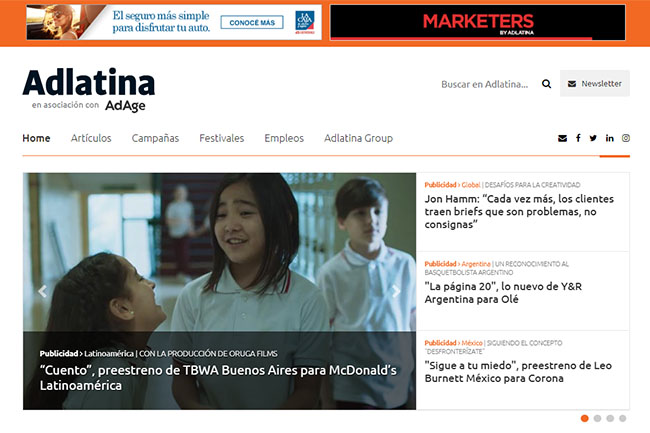
Task: Select the first orange carousel dot
Action: tap(585, 418)
